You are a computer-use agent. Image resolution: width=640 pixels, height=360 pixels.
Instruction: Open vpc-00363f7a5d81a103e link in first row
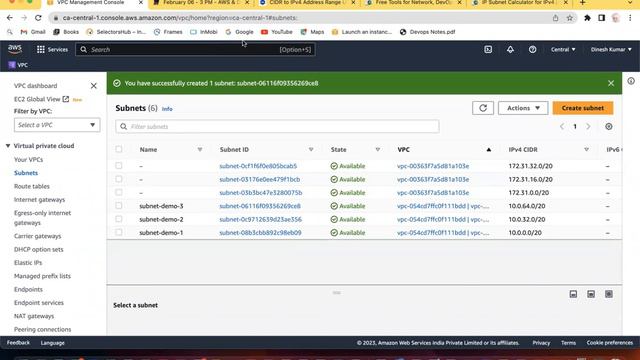click(x=433, y=166)
